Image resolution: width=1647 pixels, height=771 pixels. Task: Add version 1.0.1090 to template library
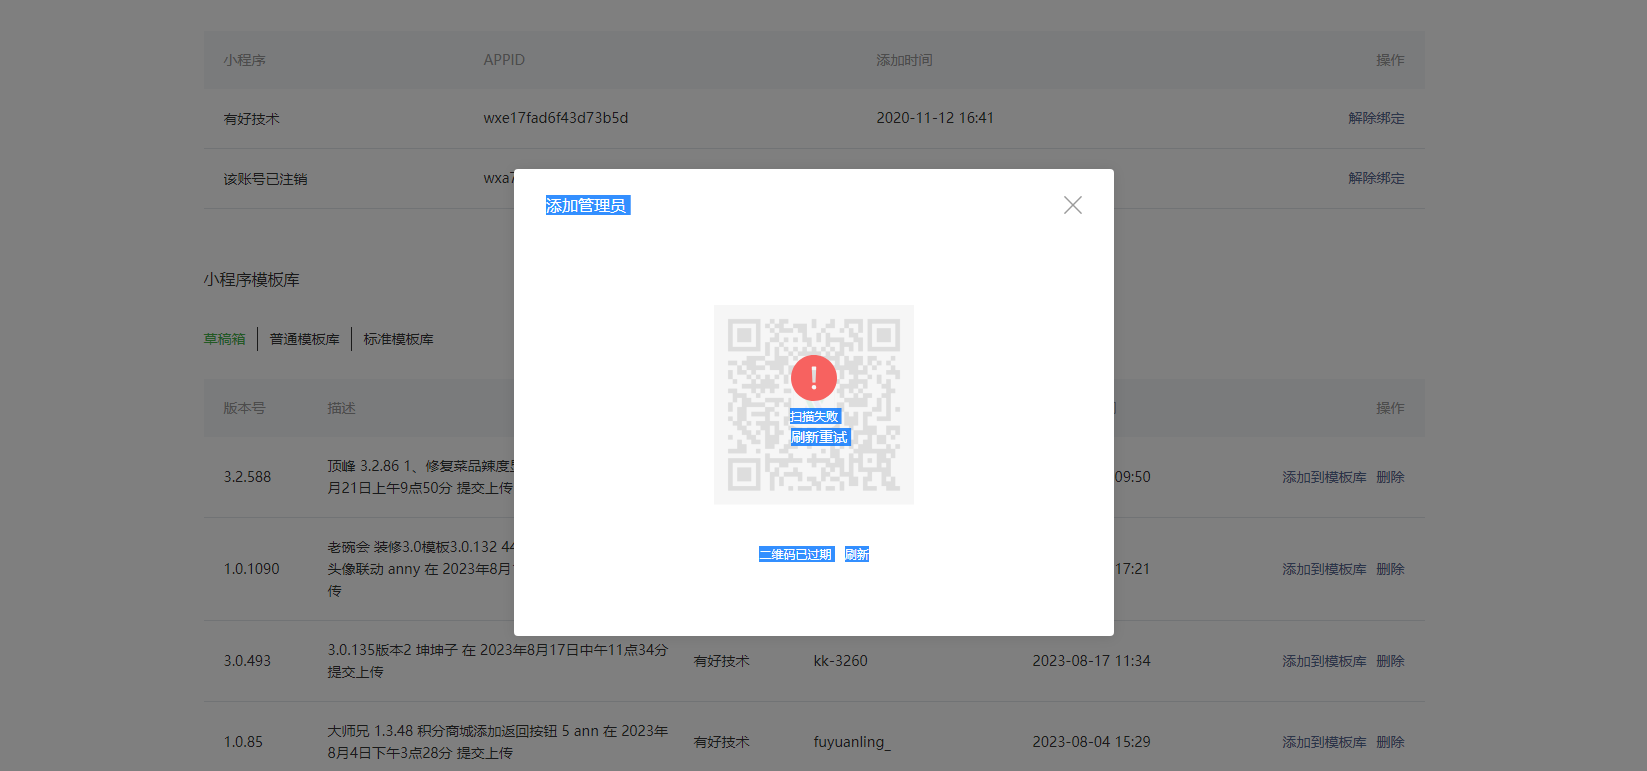[x=1324, y=569]
